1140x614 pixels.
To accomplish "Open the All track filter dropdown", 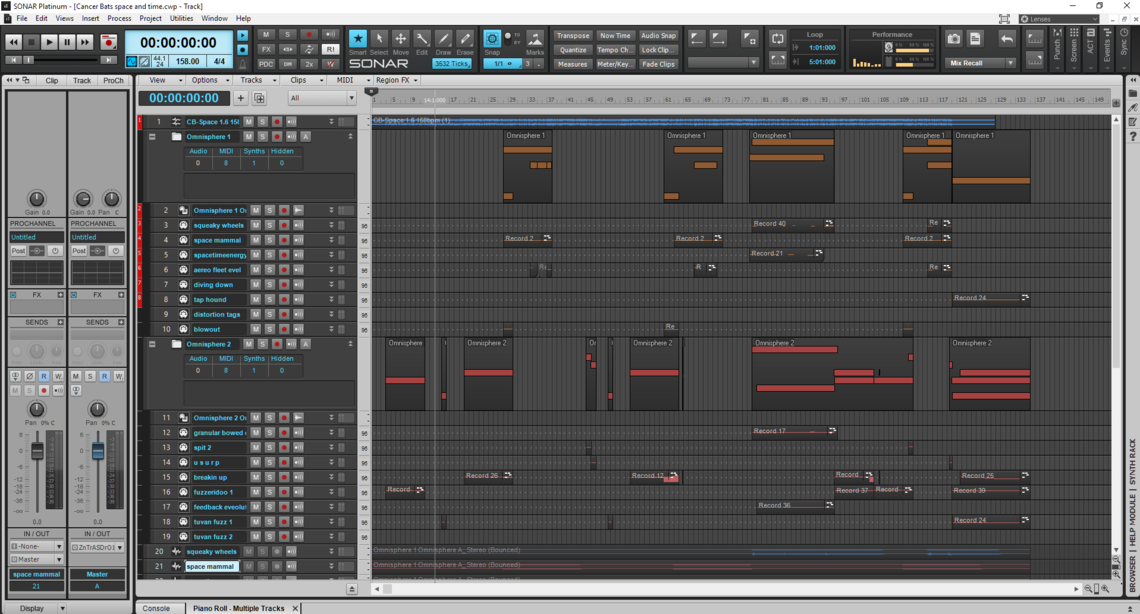I will point(321,98).
